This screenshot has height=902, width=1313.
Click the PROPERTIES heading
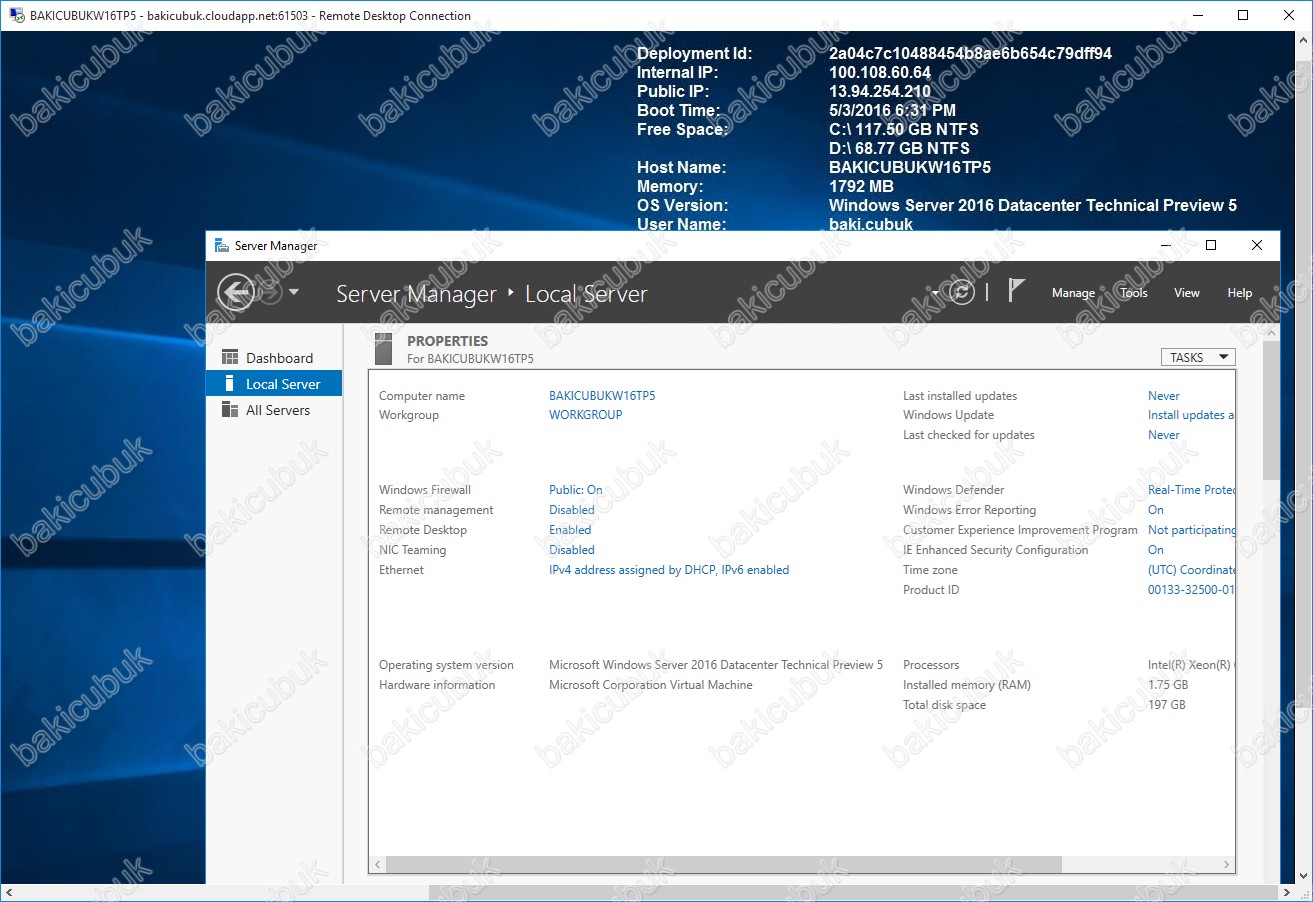447,341
